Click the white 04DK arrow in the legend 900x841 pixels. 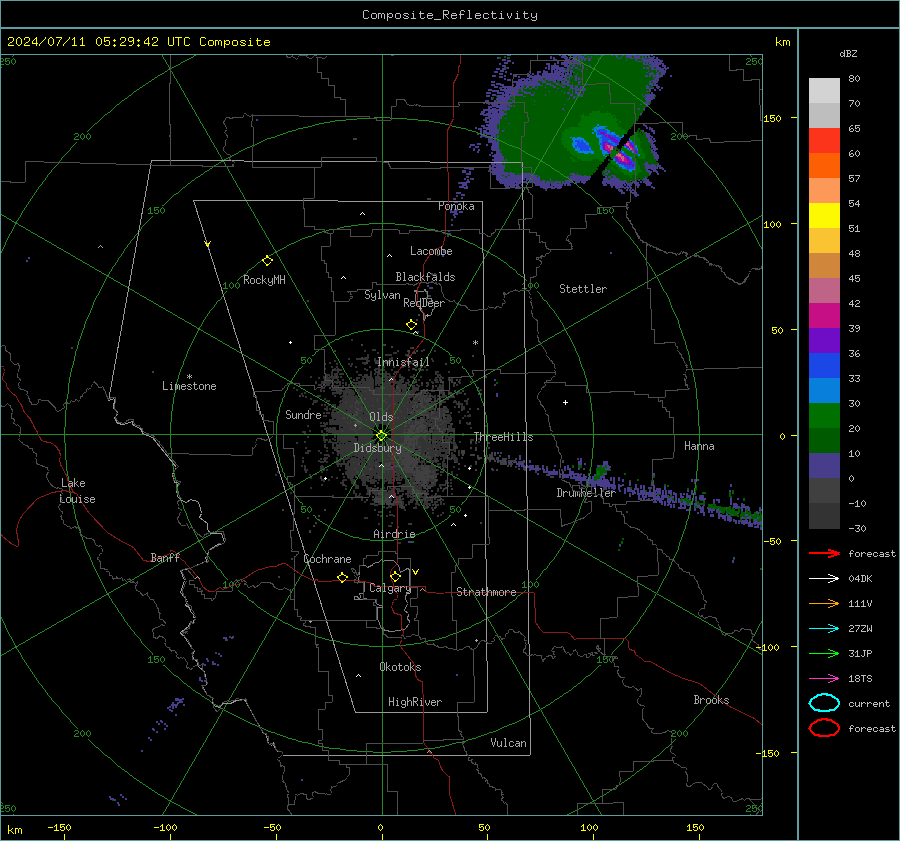coord(824,578)
